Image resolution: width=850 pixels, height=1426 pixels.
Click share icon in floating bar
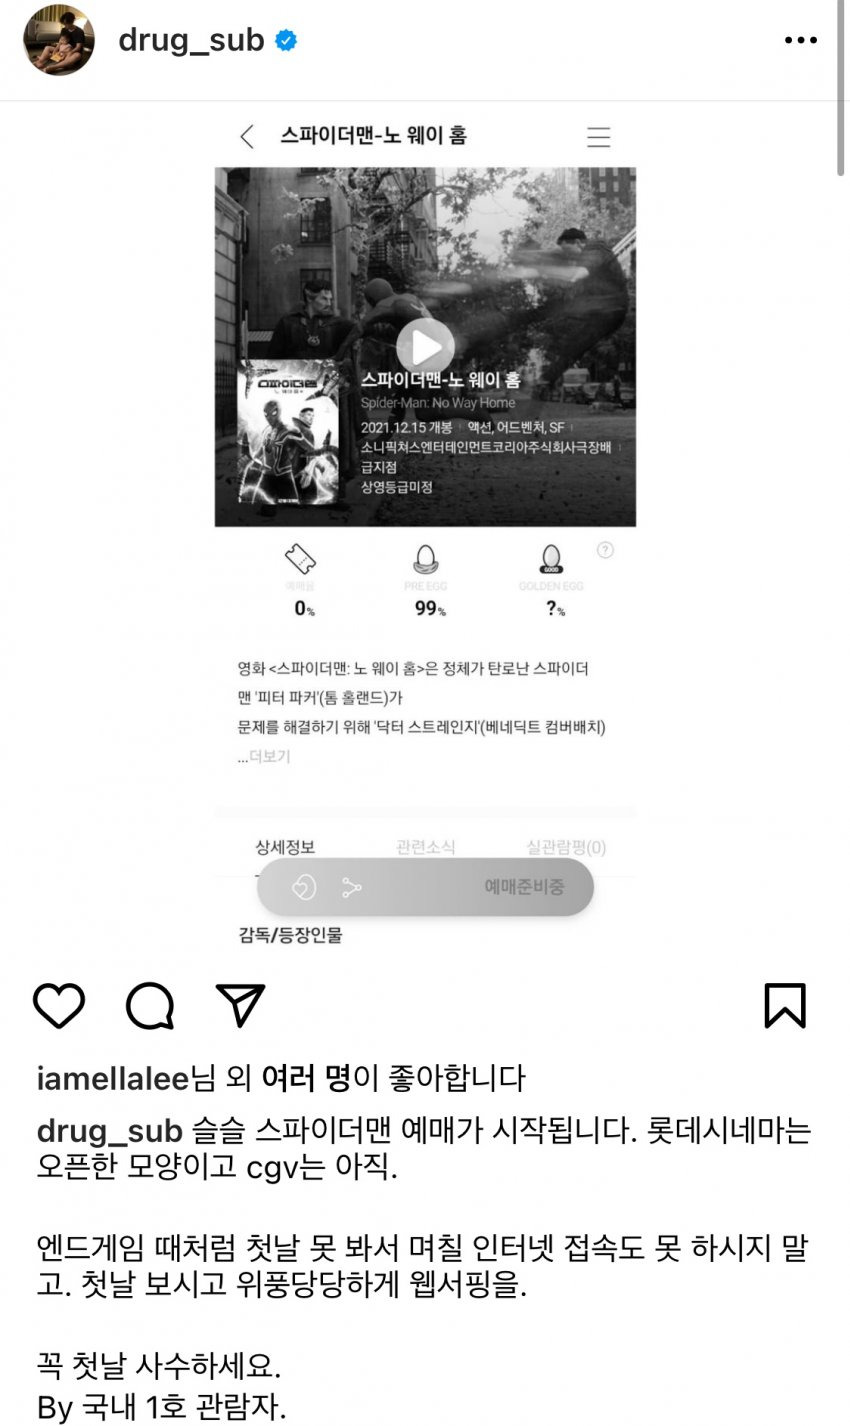[351, 887]
